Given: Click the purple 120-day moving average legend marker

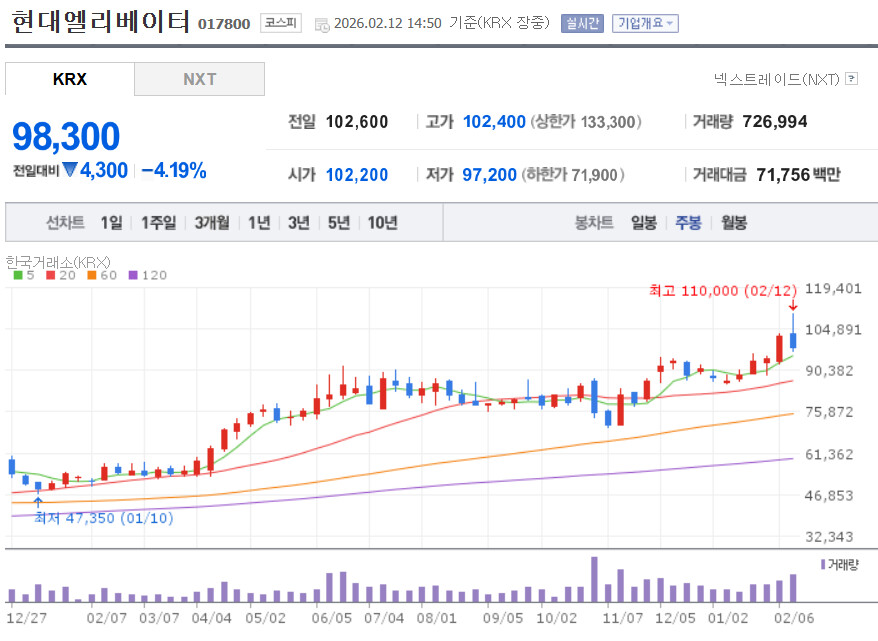Looking at the screenshot, I should [133, 275].
